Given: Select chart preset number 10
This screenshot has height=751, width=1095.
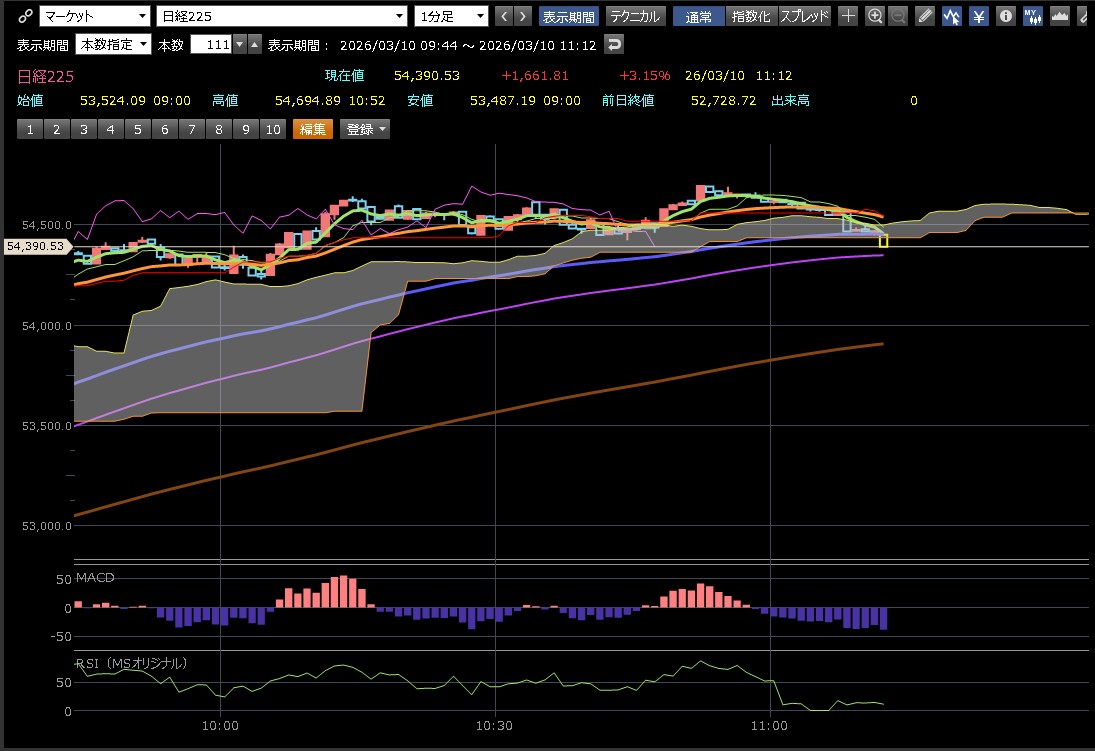Looking at the screenshot, I should pyautogui.click(x=271, y=129).
